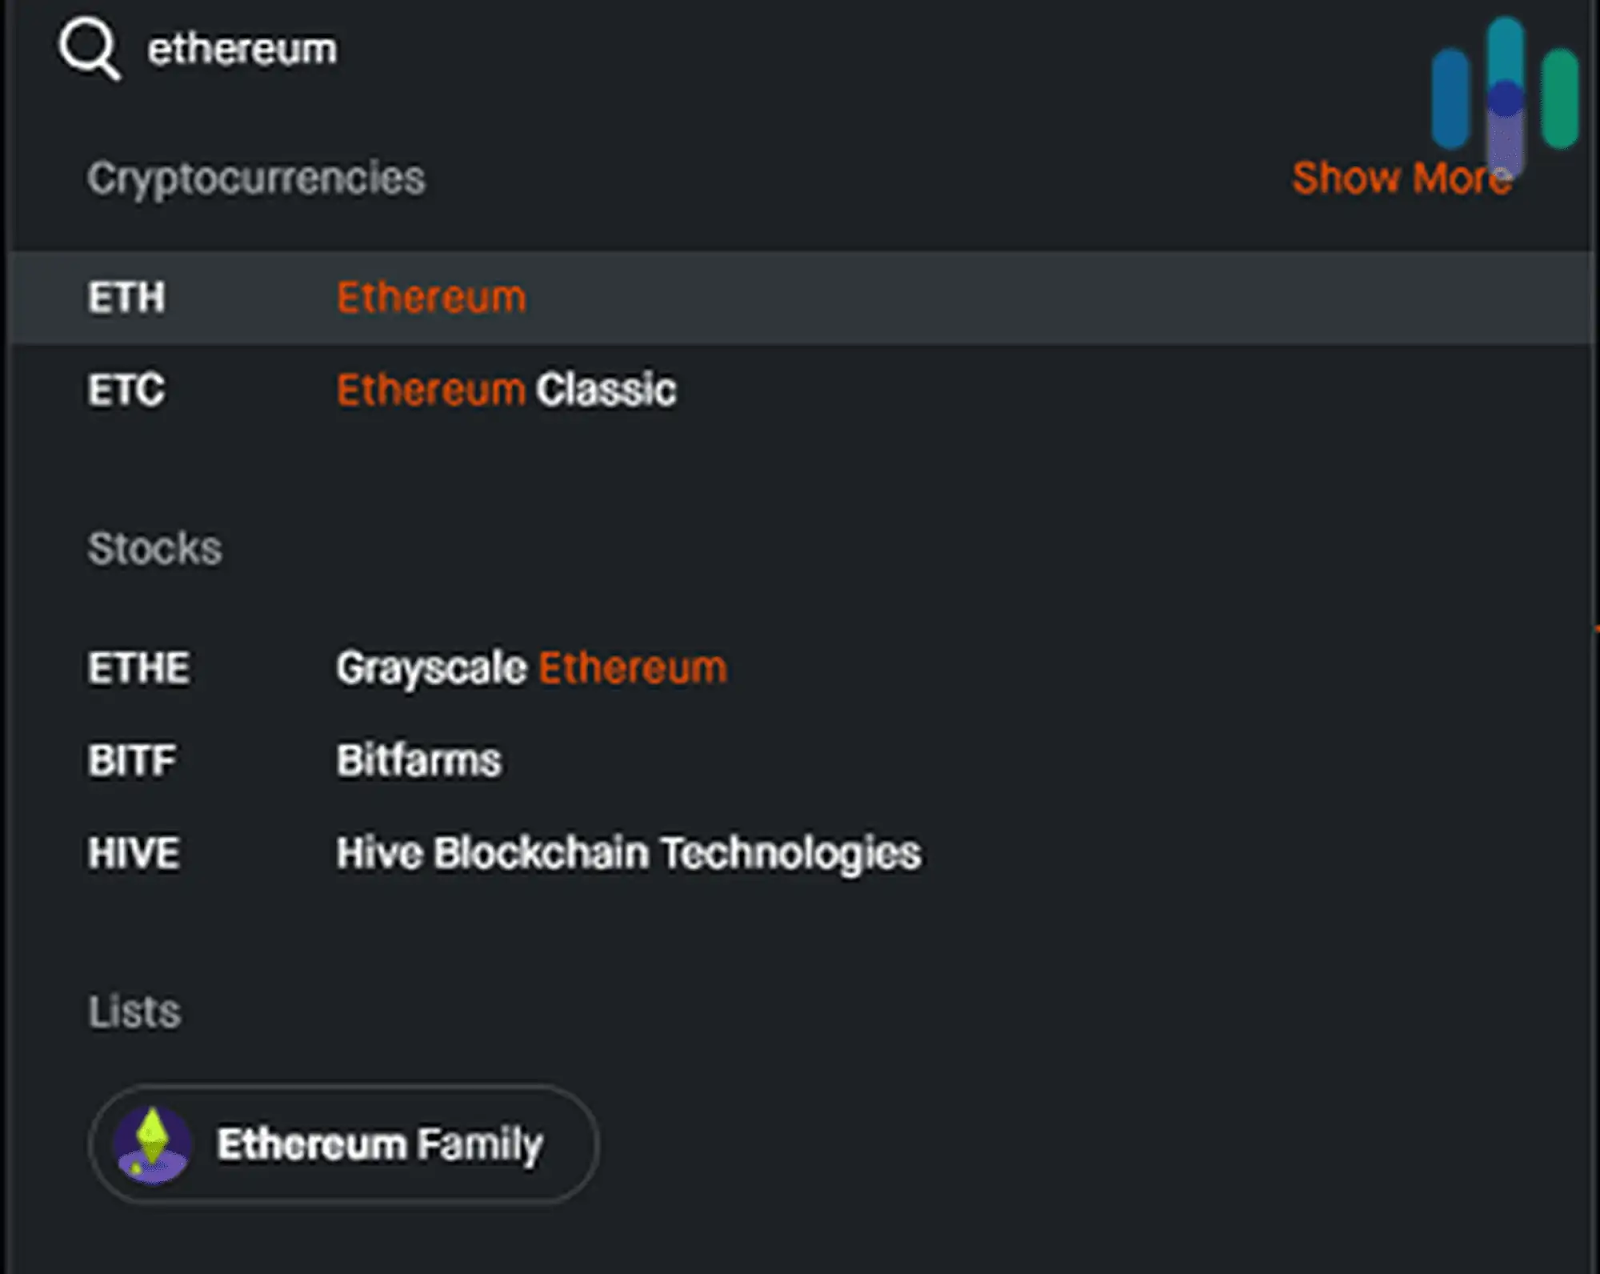The image size is (1600, 1274).
Task: Click the magnifying glass search icon
Action: 90,49
